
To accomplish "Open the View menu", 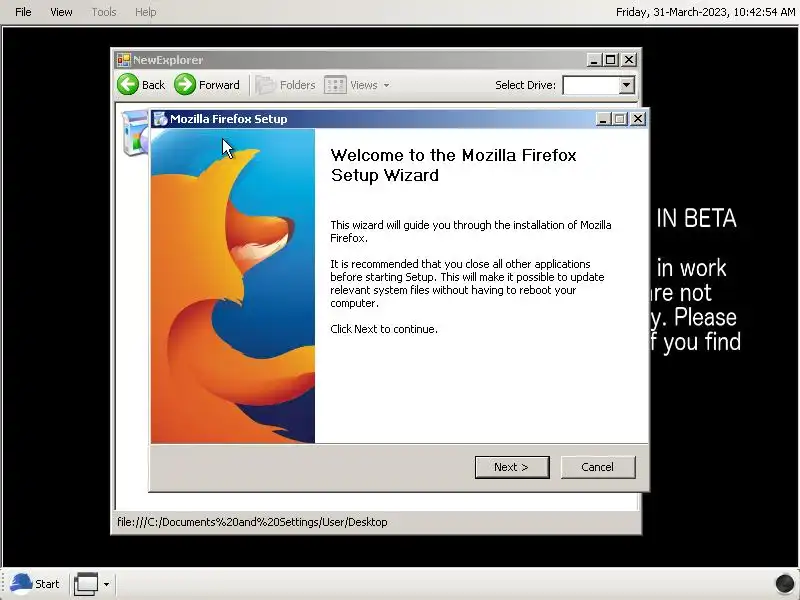I will [61, 12].
